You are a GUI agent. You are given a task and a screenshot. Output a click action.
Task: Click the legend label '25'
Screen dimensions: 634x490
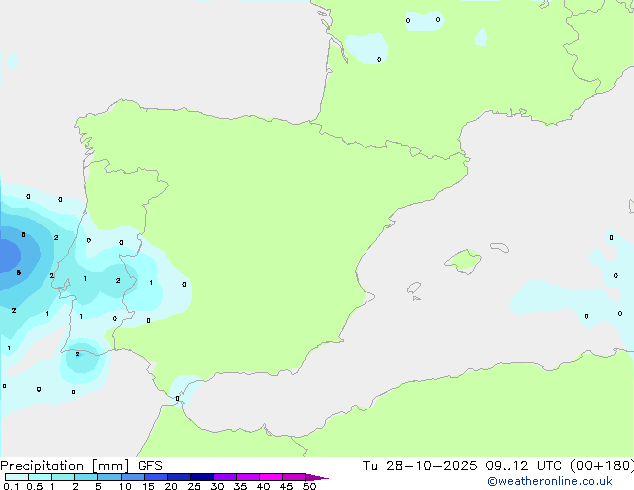194,486
